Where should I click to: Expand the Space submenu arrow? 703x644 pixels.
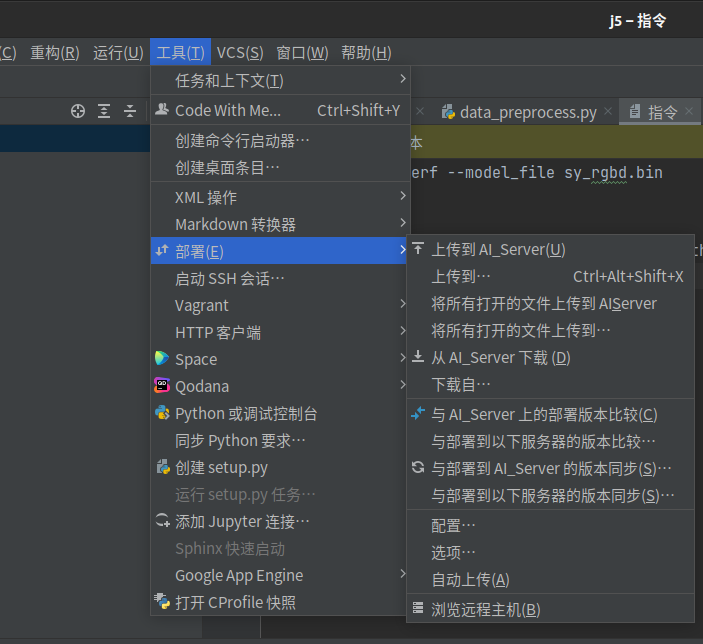(x=403, y=358)
